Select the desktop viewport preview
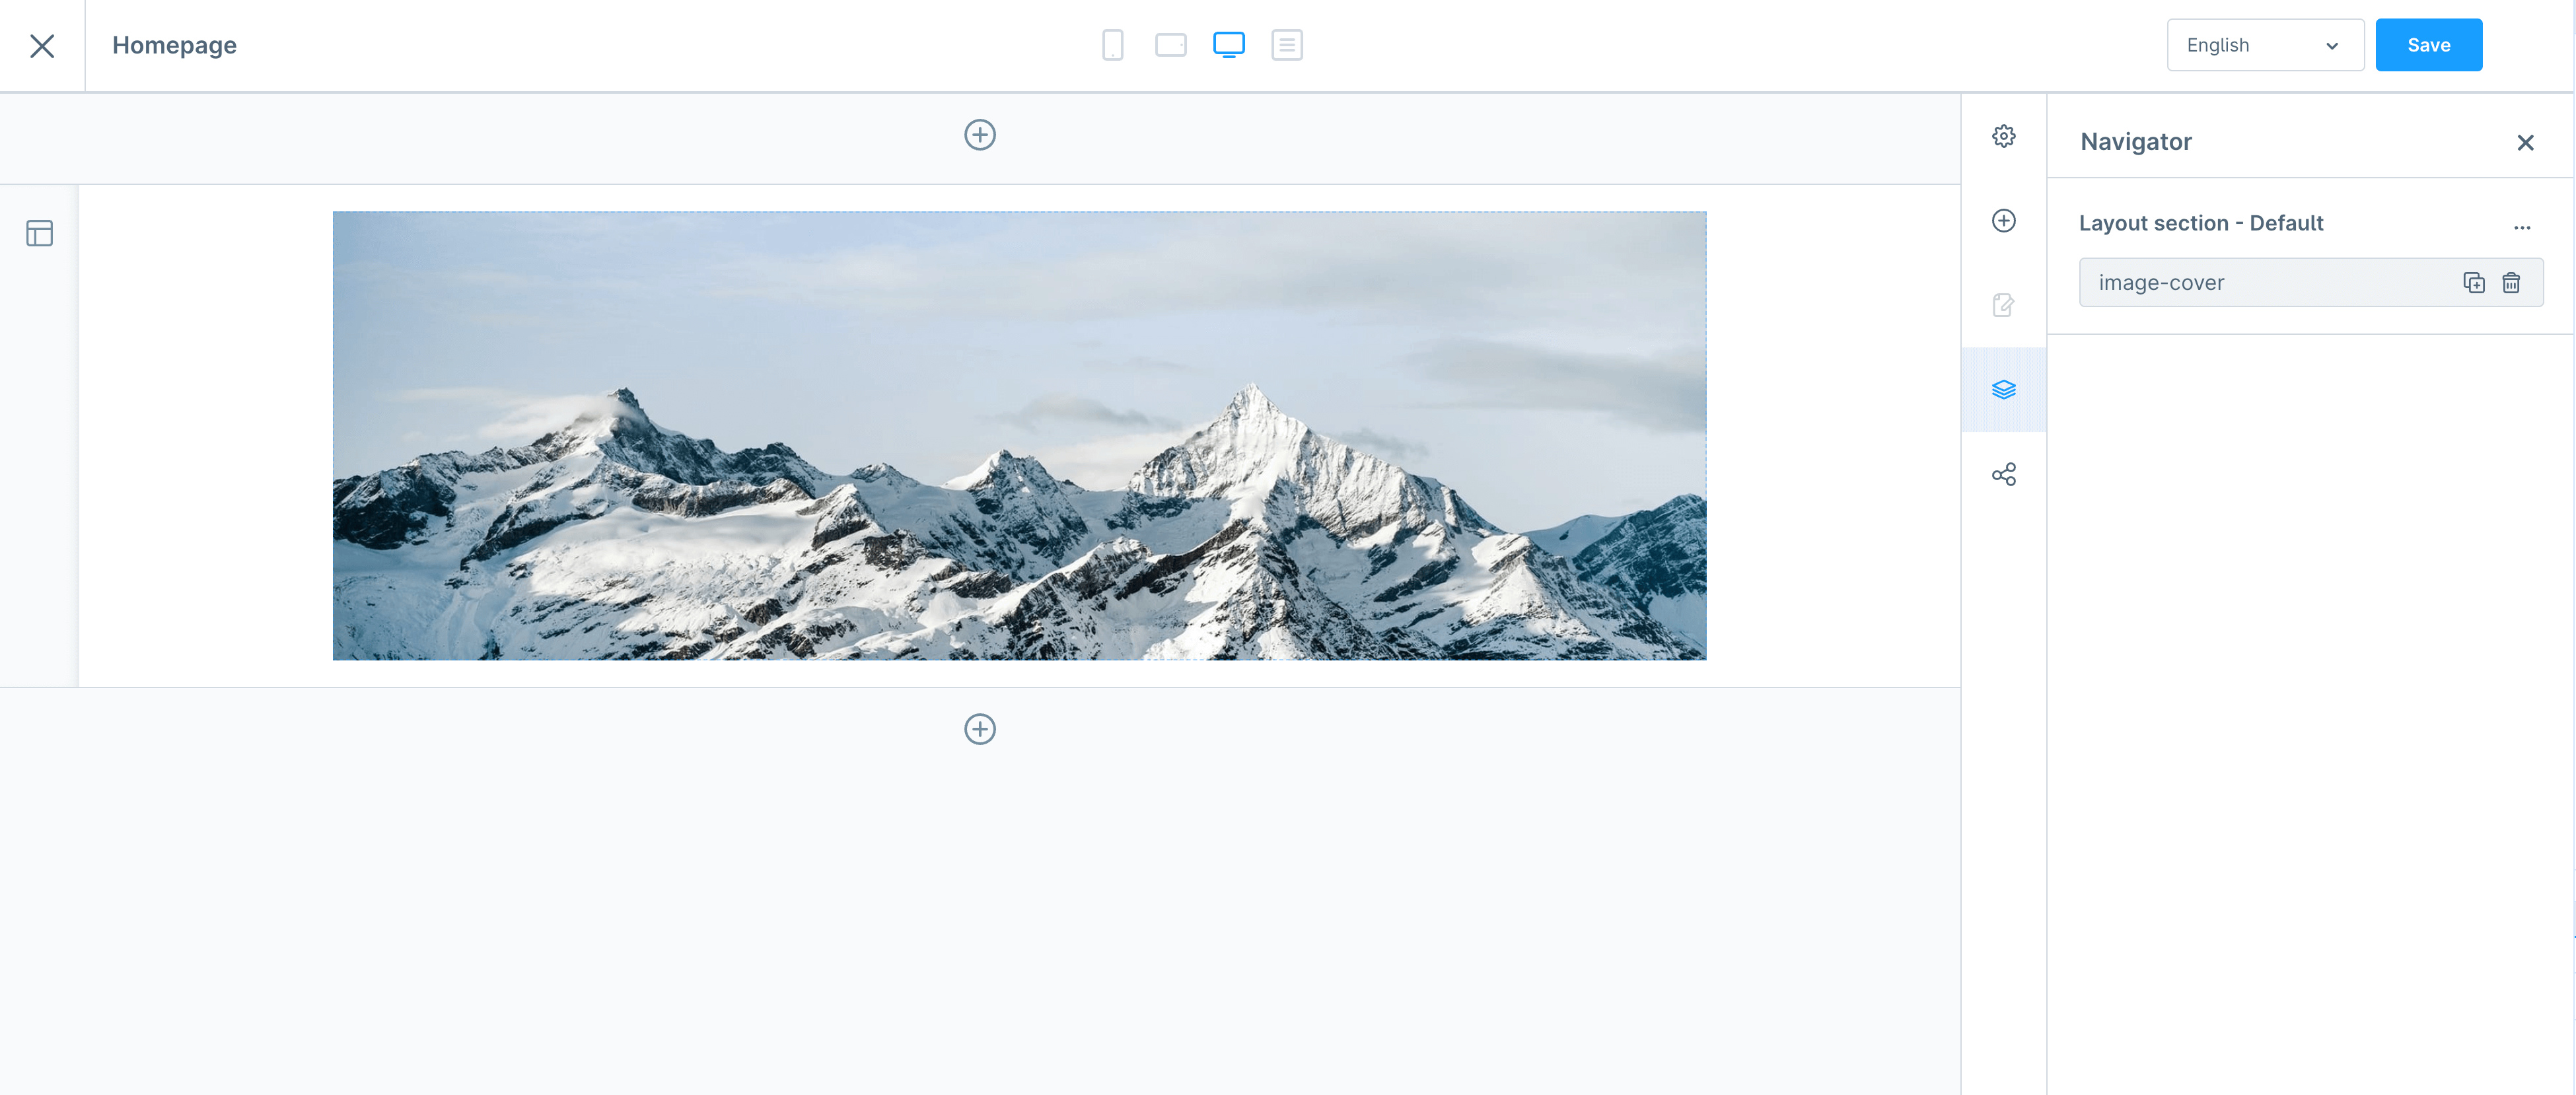2576x1095 pixels. click(x=1228, y=45)
